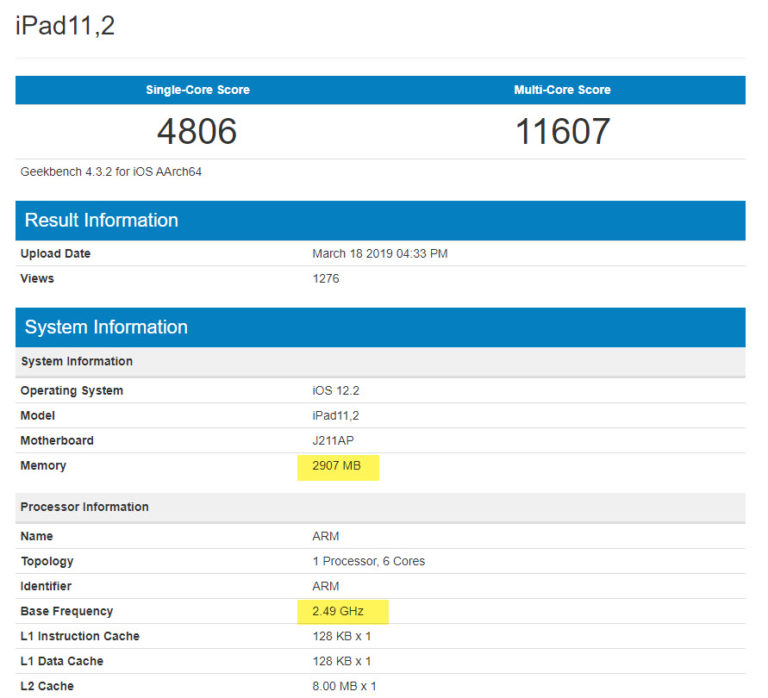
Task: Click the L1 Instruction Cache label
Action: click(80, 636)
